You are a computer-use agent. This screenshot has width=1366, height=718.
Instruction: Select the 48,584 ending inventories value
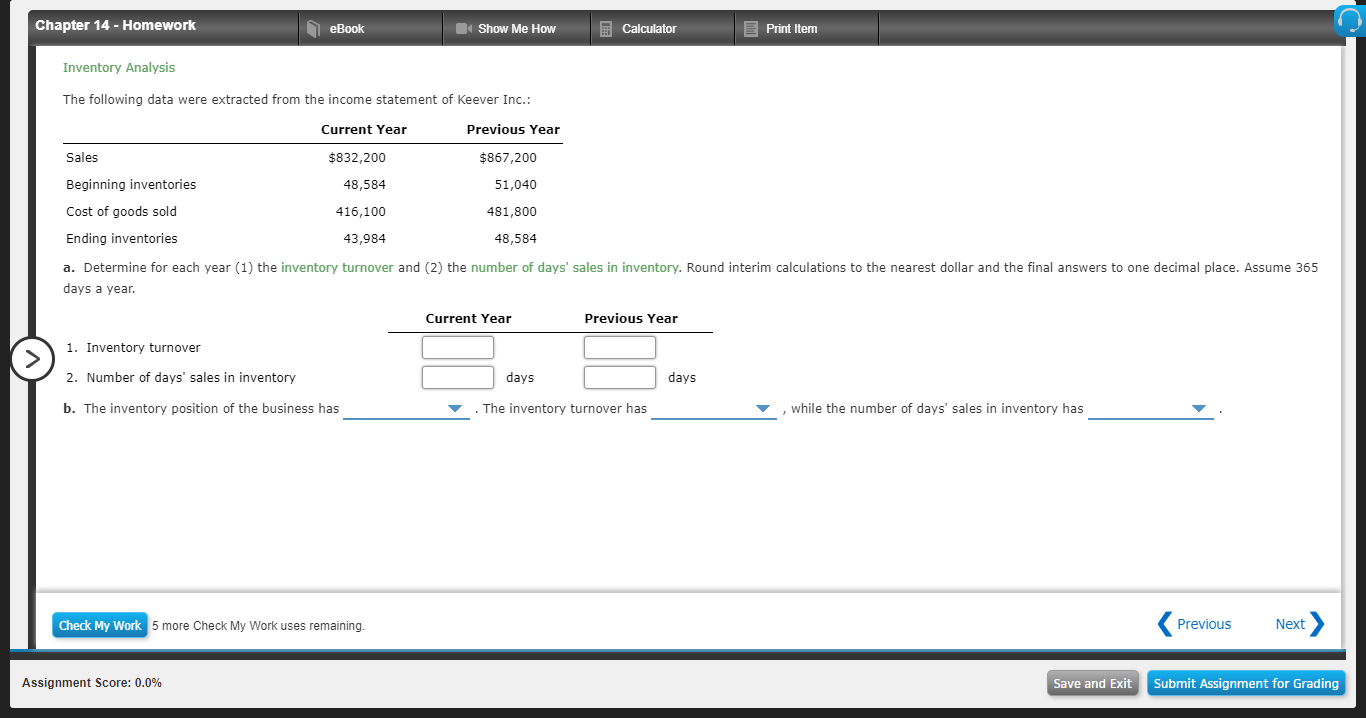point(516,239)
